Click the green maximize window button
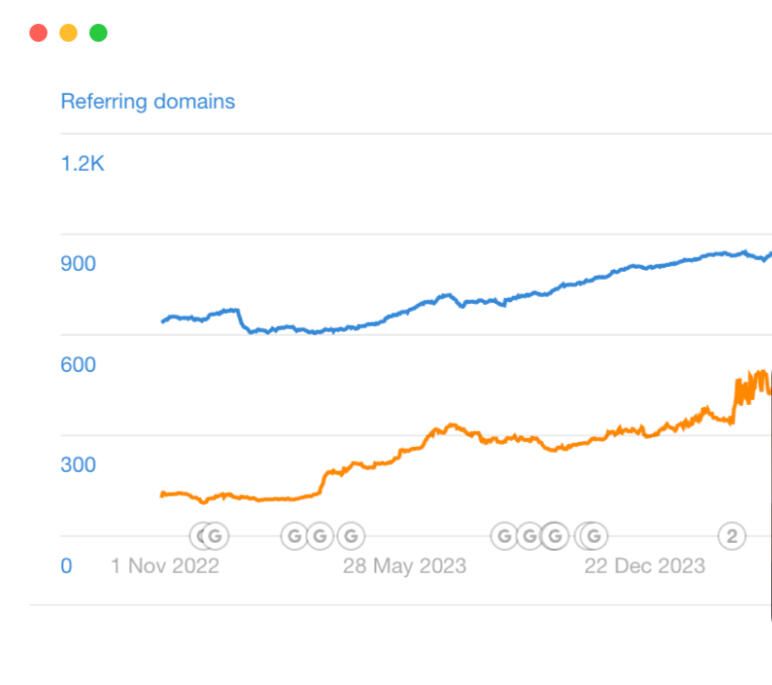This screenshot has width=772, height=685. [98, 33]
